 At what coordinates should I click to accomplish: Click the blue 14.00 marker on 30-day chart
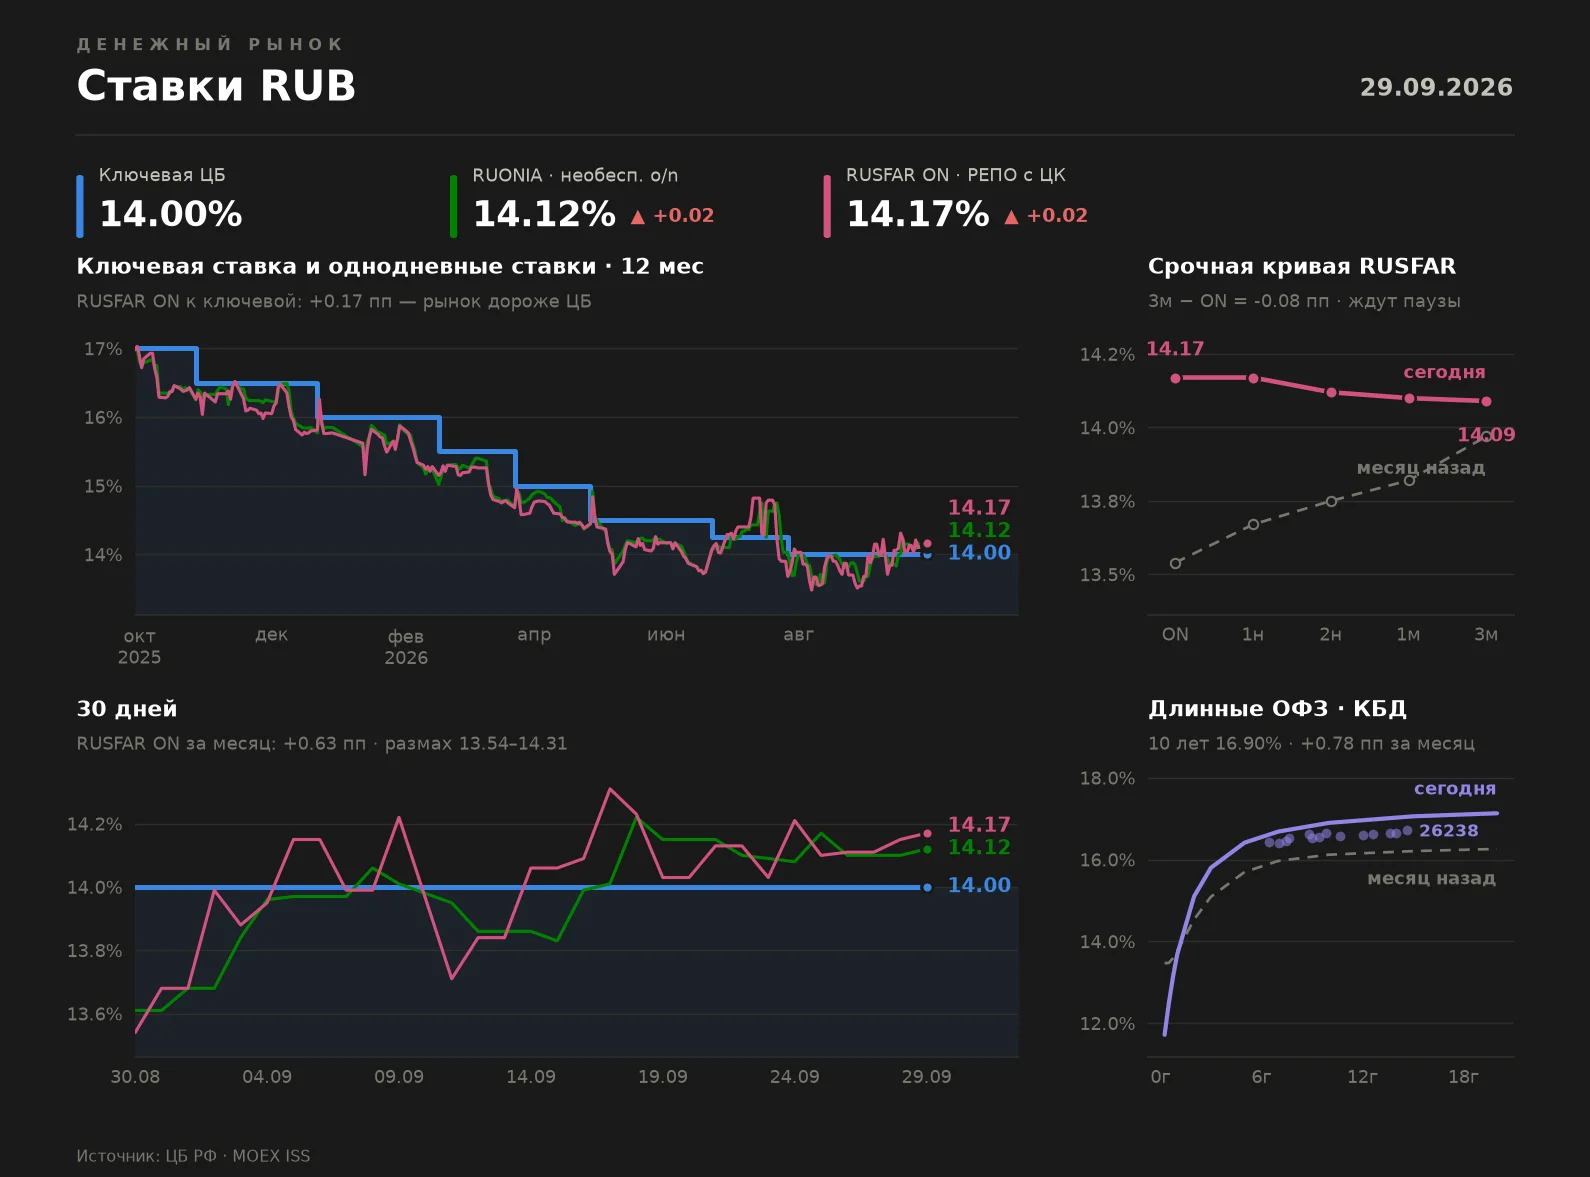pos(927,887)
